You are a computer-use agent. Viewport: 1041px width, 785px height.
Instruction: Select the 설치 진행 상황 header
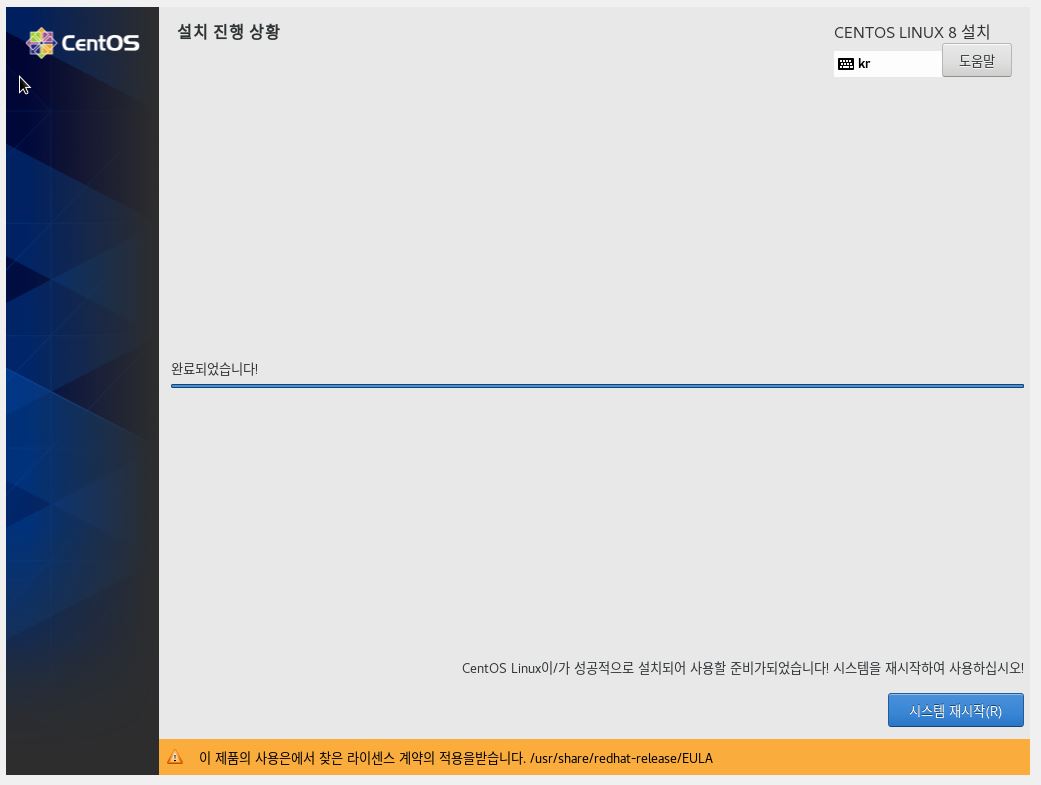(x=228, y=31)
